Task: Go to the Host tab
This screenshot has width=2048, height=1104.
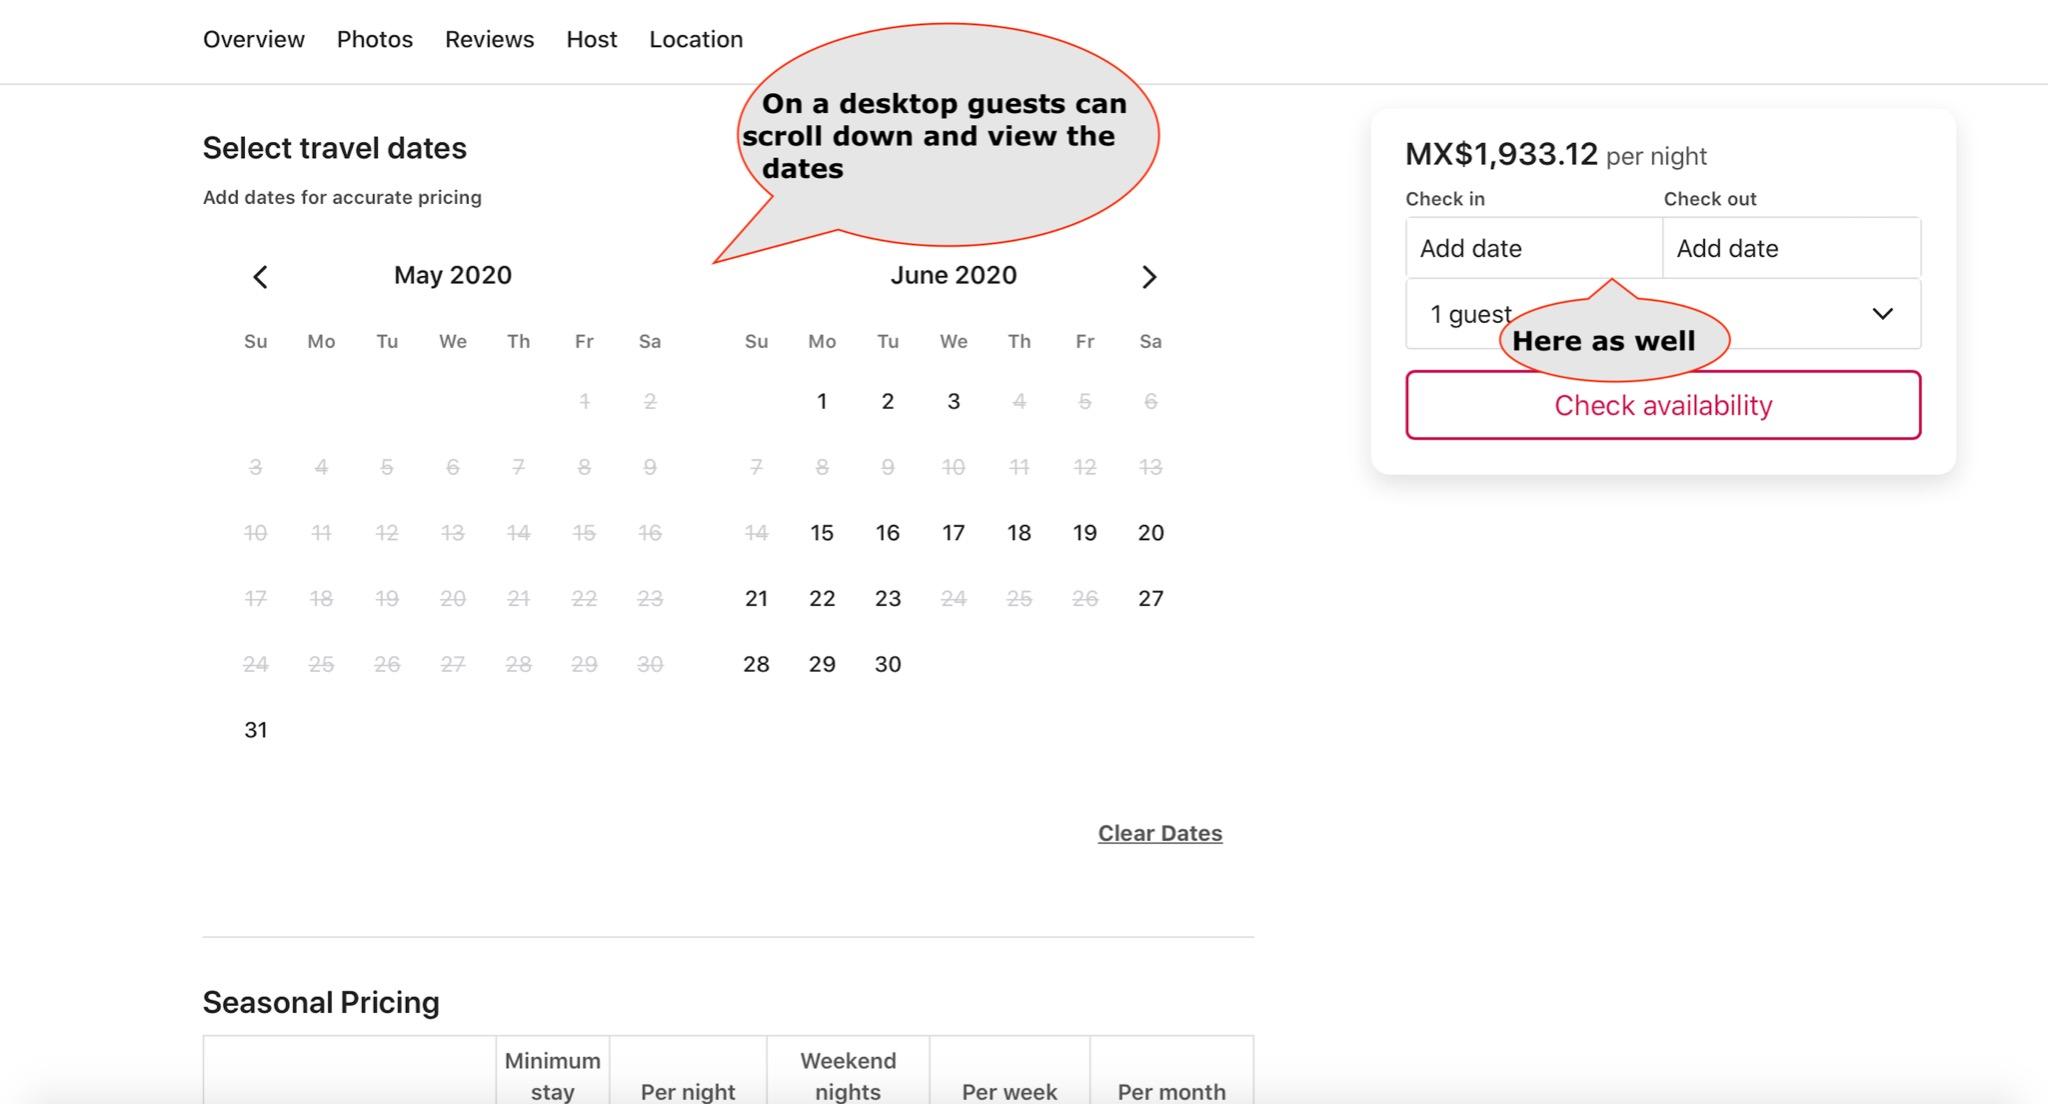Action: click(591, 40)
